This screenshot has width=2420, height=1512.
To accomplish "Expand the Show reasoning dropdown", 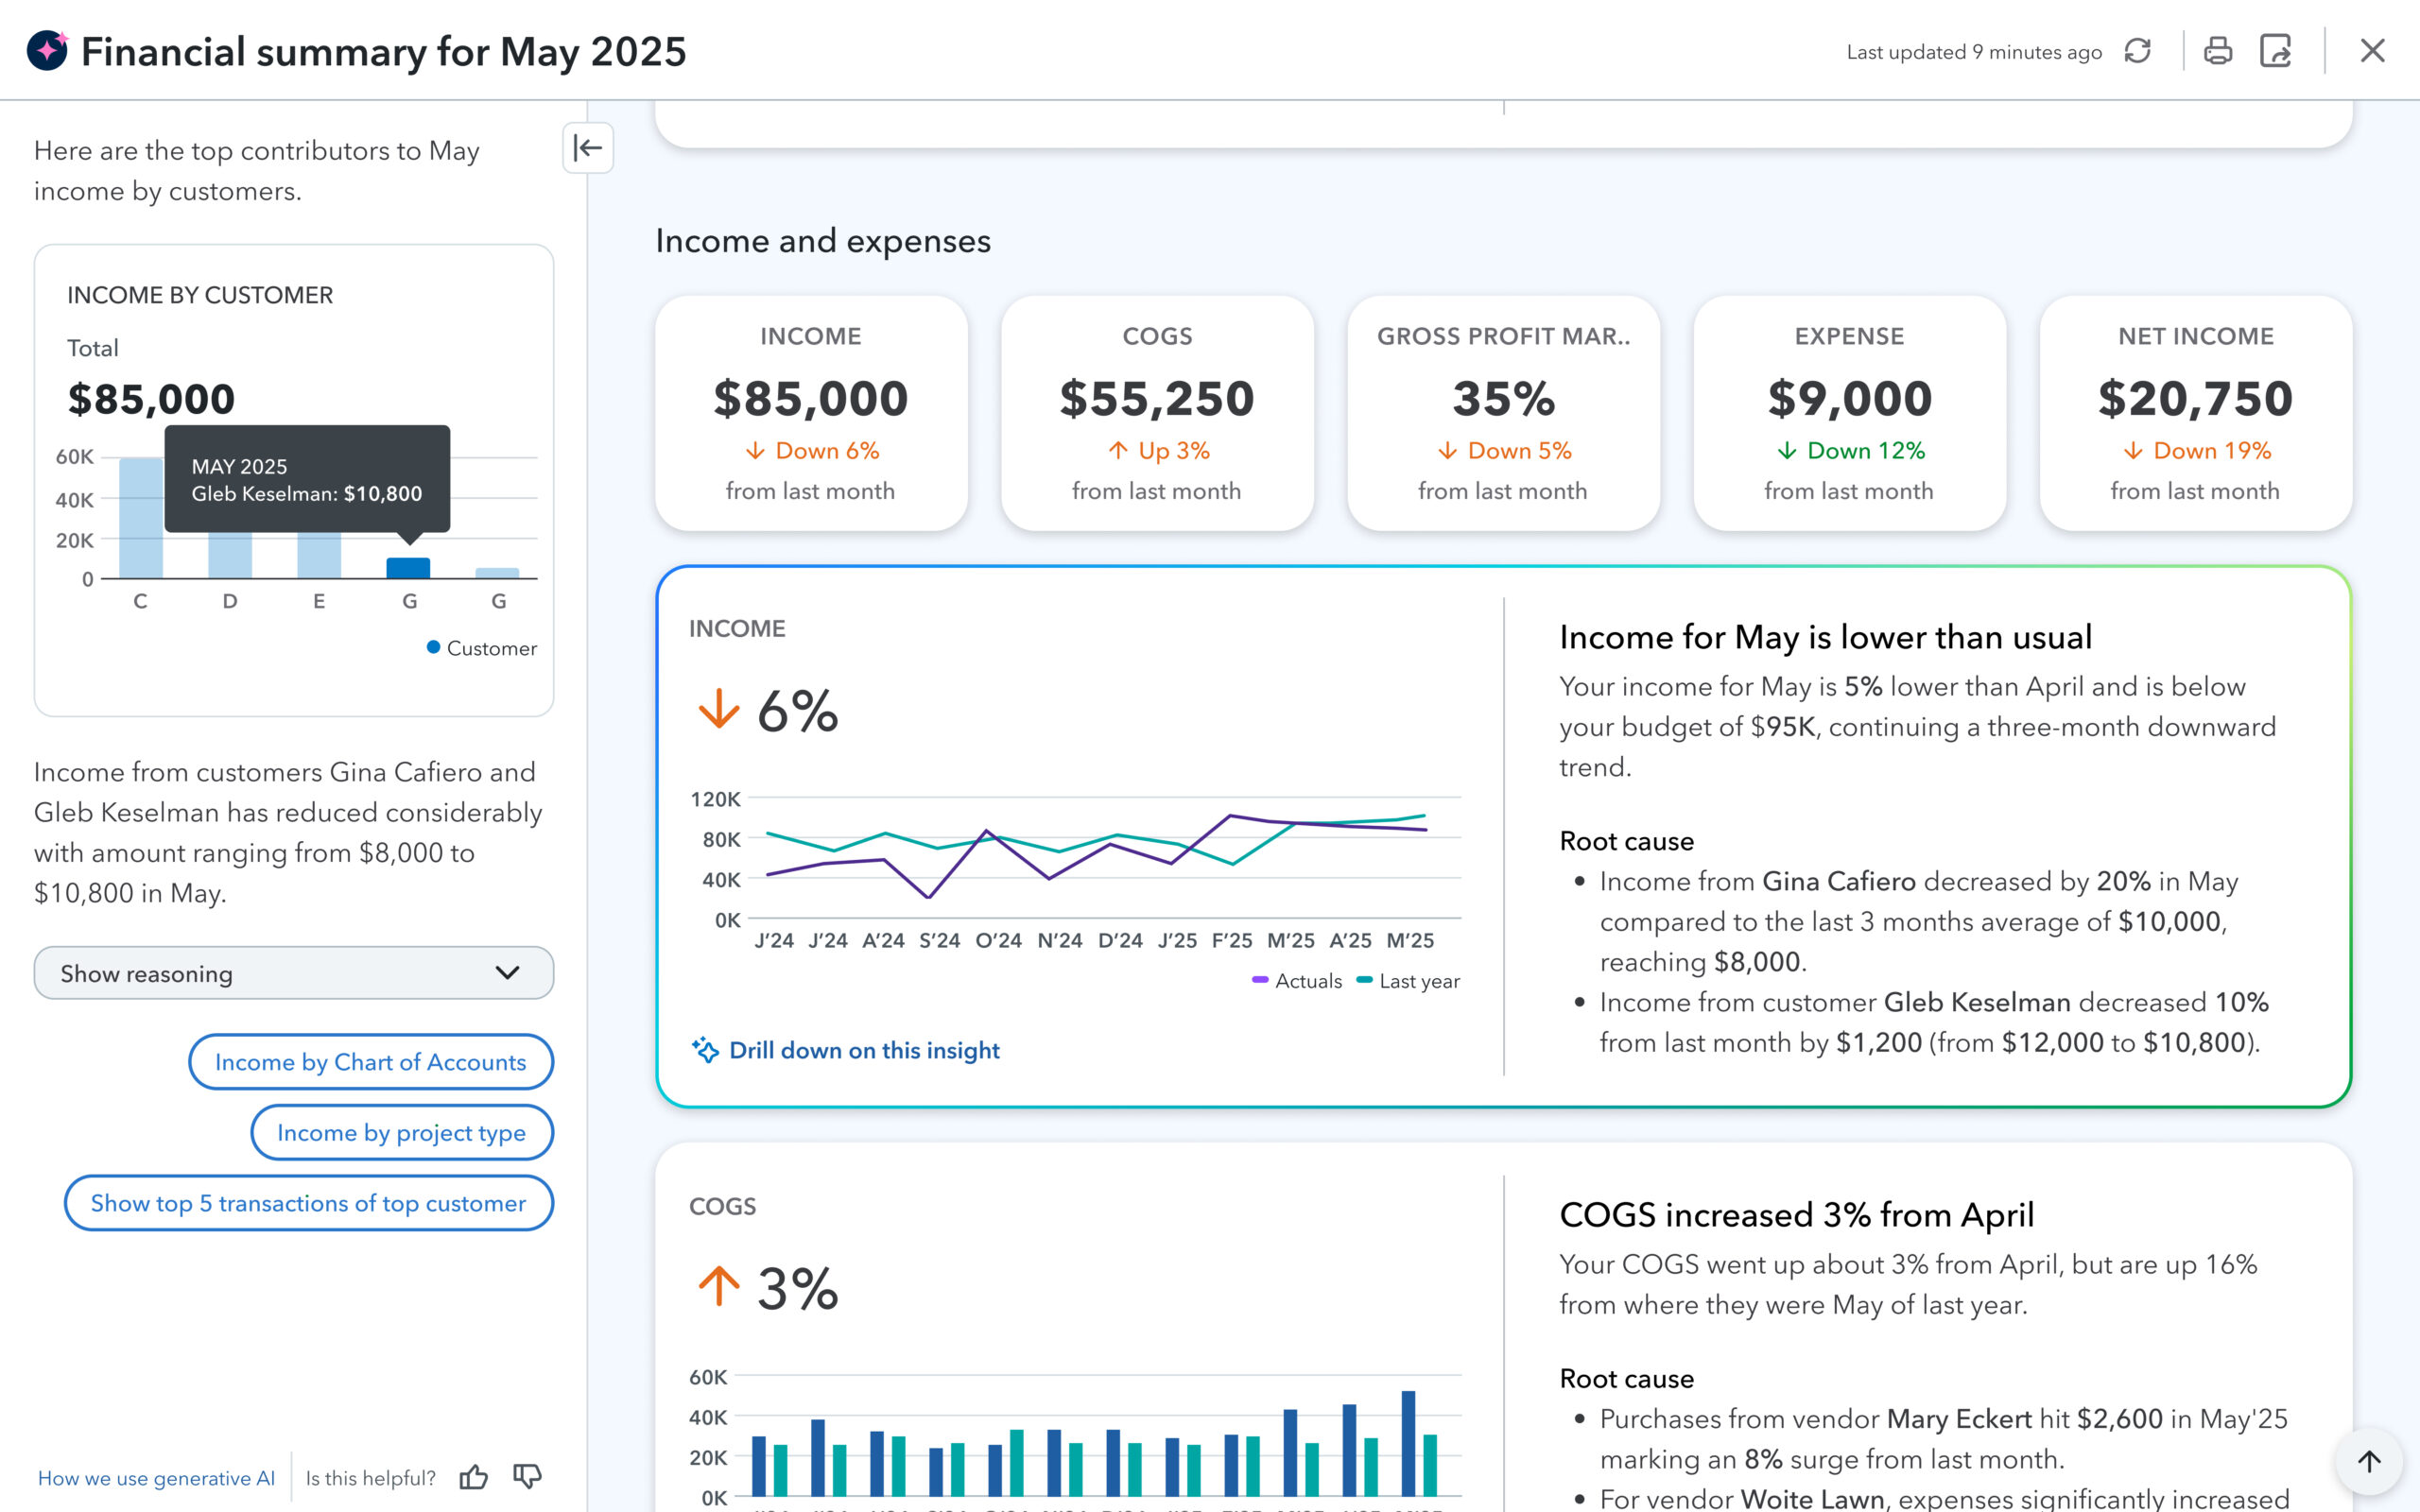I will click(x=293, y=973).
